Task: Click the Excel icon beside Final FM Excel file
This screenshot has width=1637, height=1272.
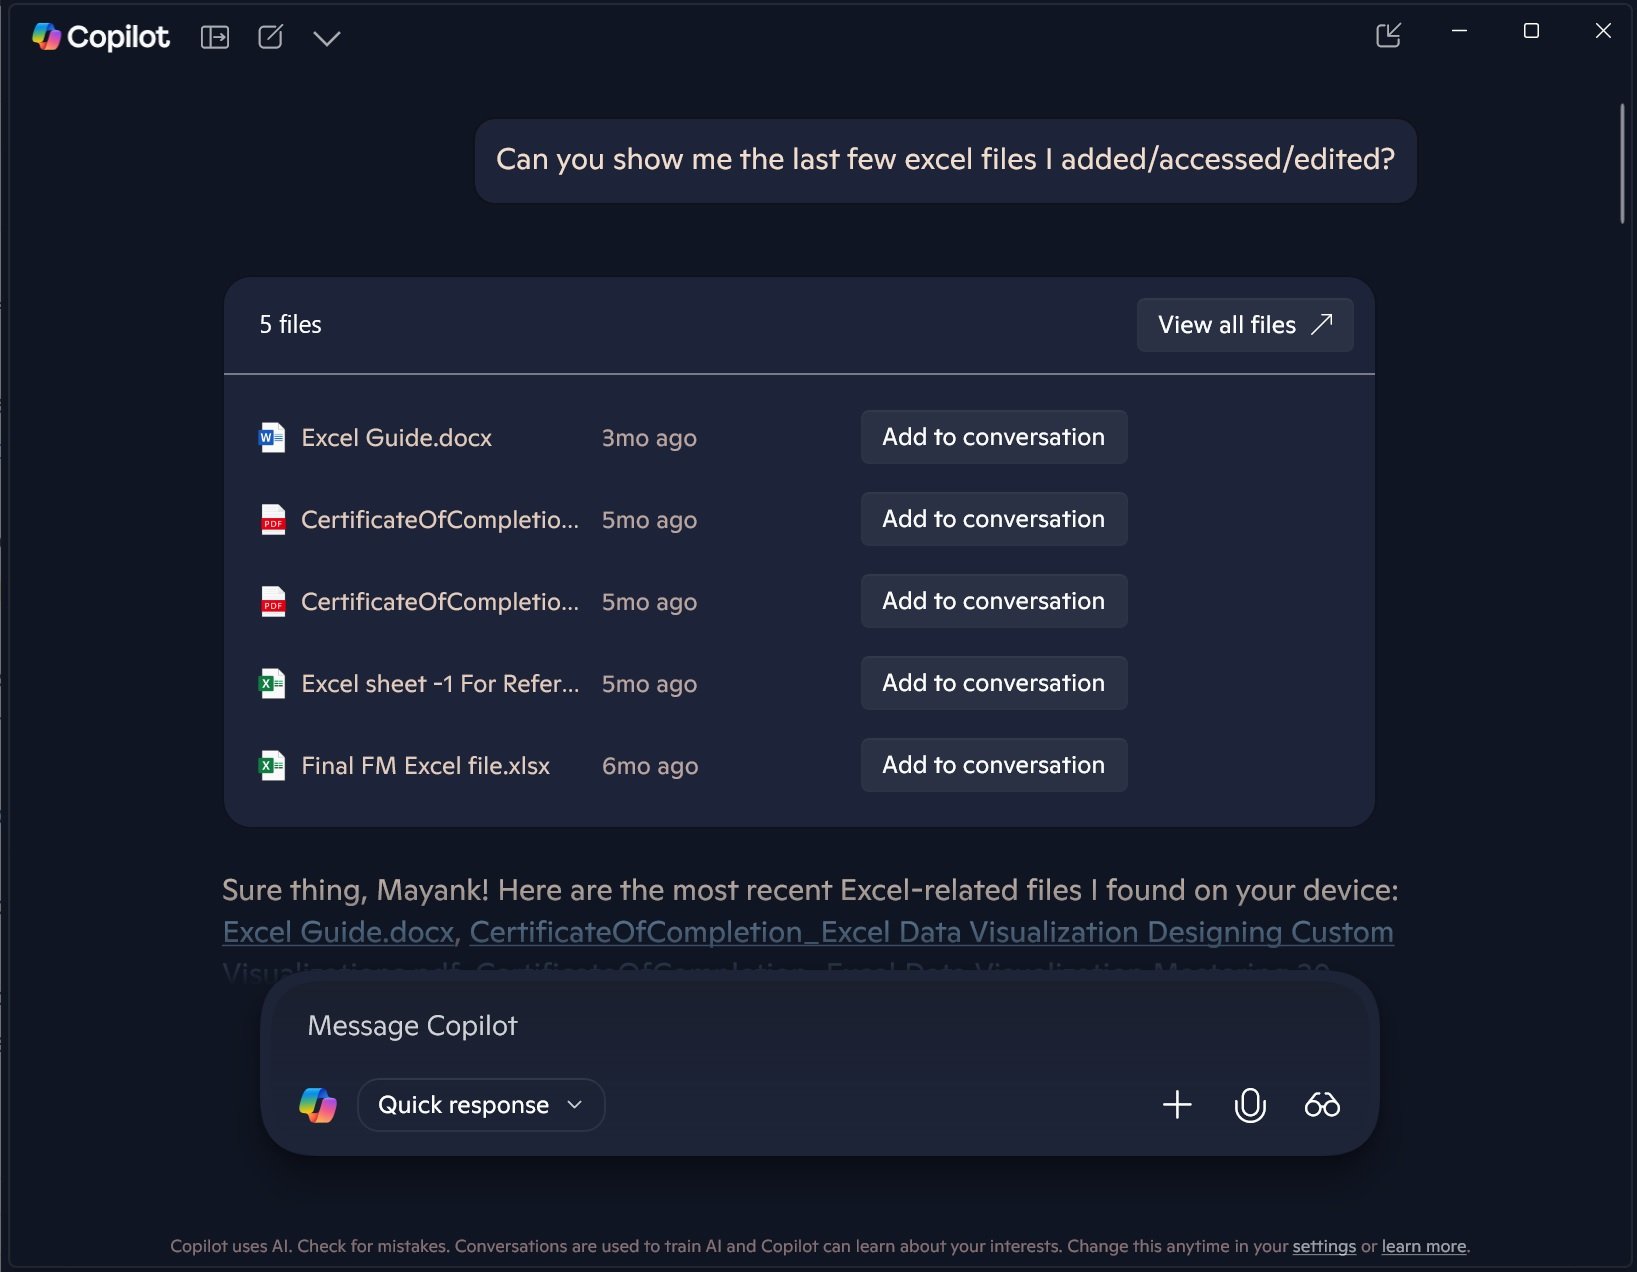Action: click(x=270, y=765)
